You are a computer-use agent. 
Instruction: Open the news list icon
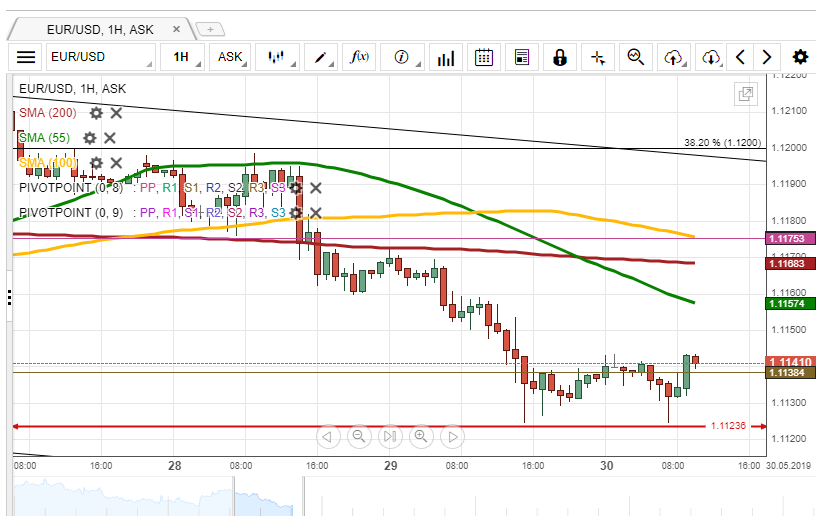(x=522, y=57)
